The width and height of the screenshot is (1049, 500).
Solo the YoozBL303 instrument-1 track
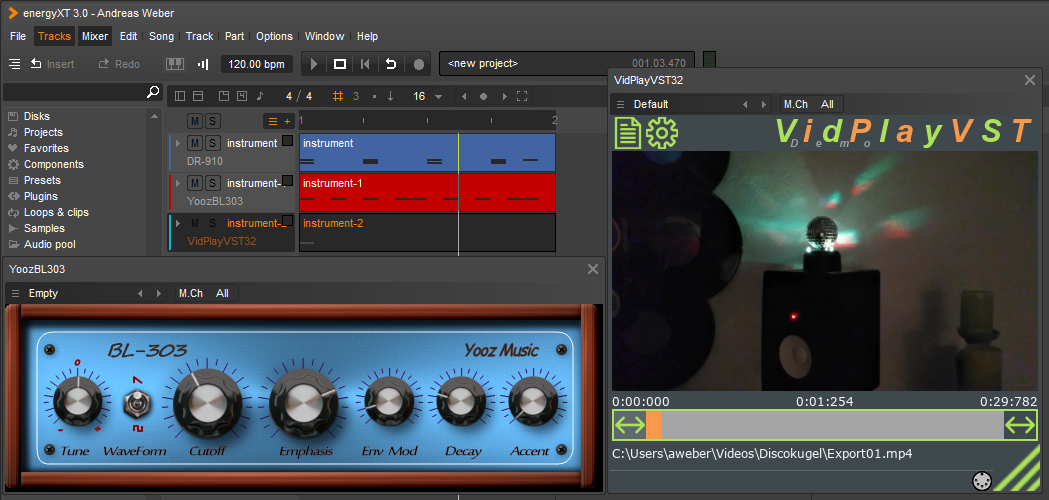coord(212,183)
